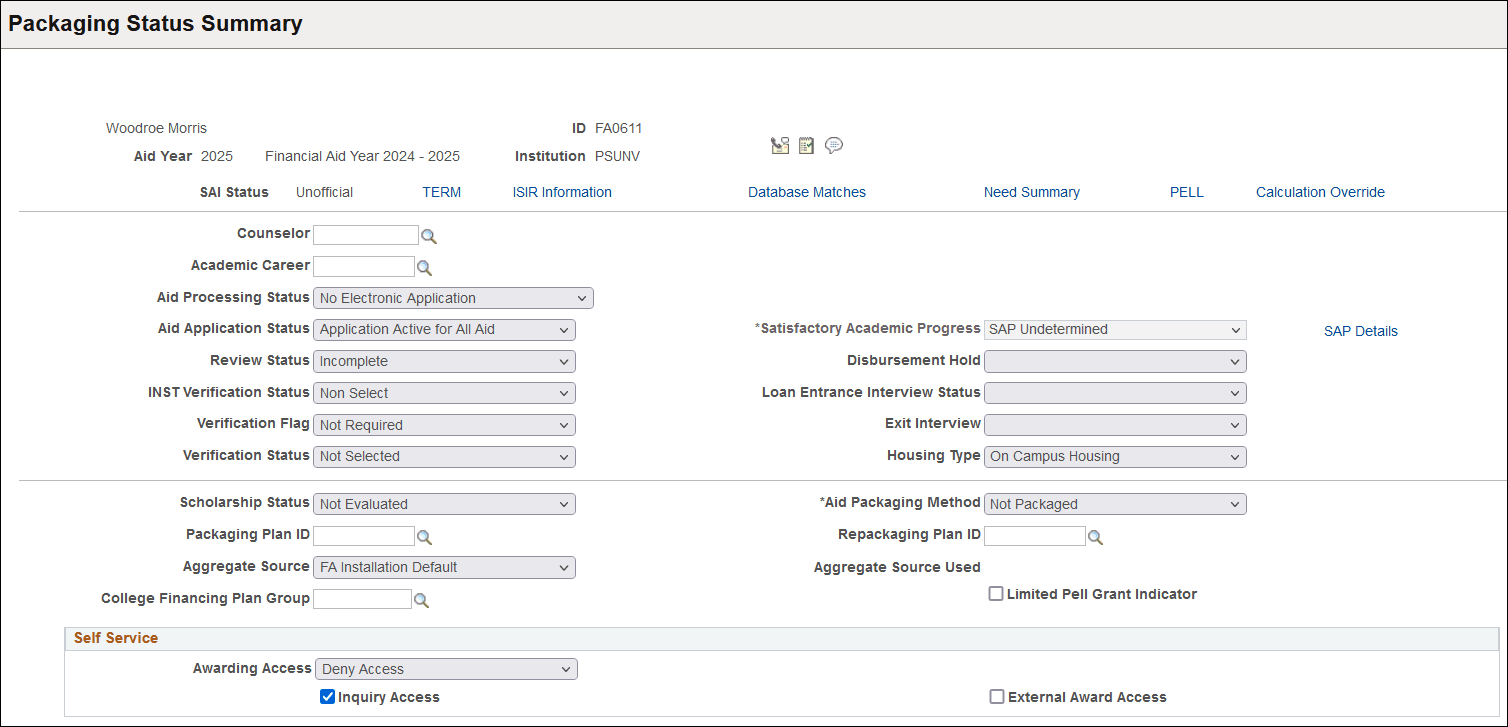
Task: Open the Loan Entrance Interview Status dropdown
Action: 1115,393
